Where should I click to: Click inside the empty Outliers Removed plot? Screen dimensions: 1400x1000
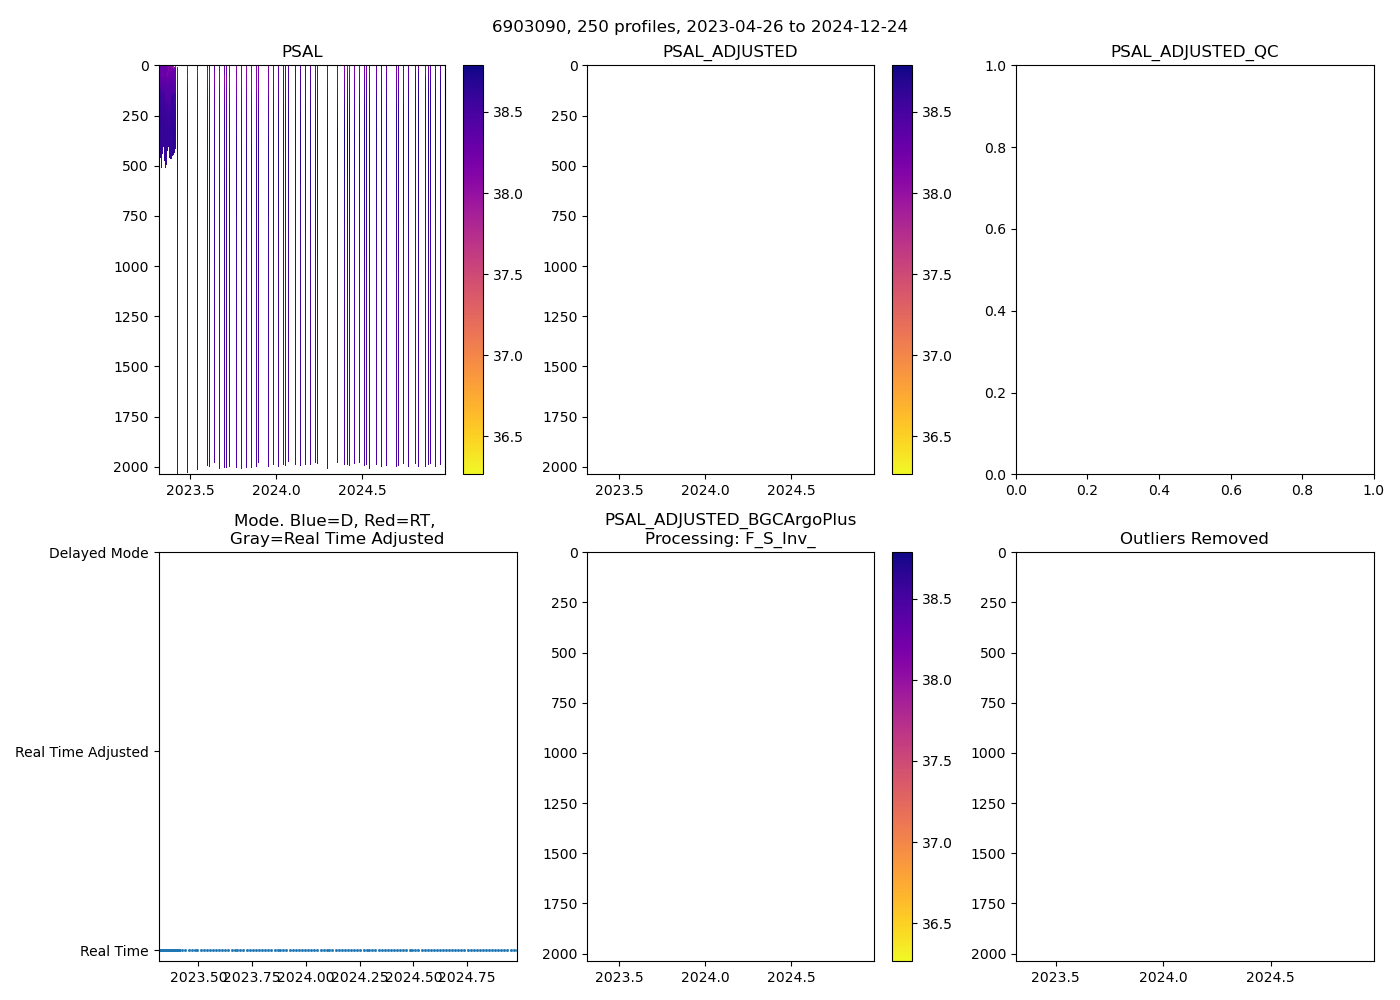click(x=1194, y=757)
